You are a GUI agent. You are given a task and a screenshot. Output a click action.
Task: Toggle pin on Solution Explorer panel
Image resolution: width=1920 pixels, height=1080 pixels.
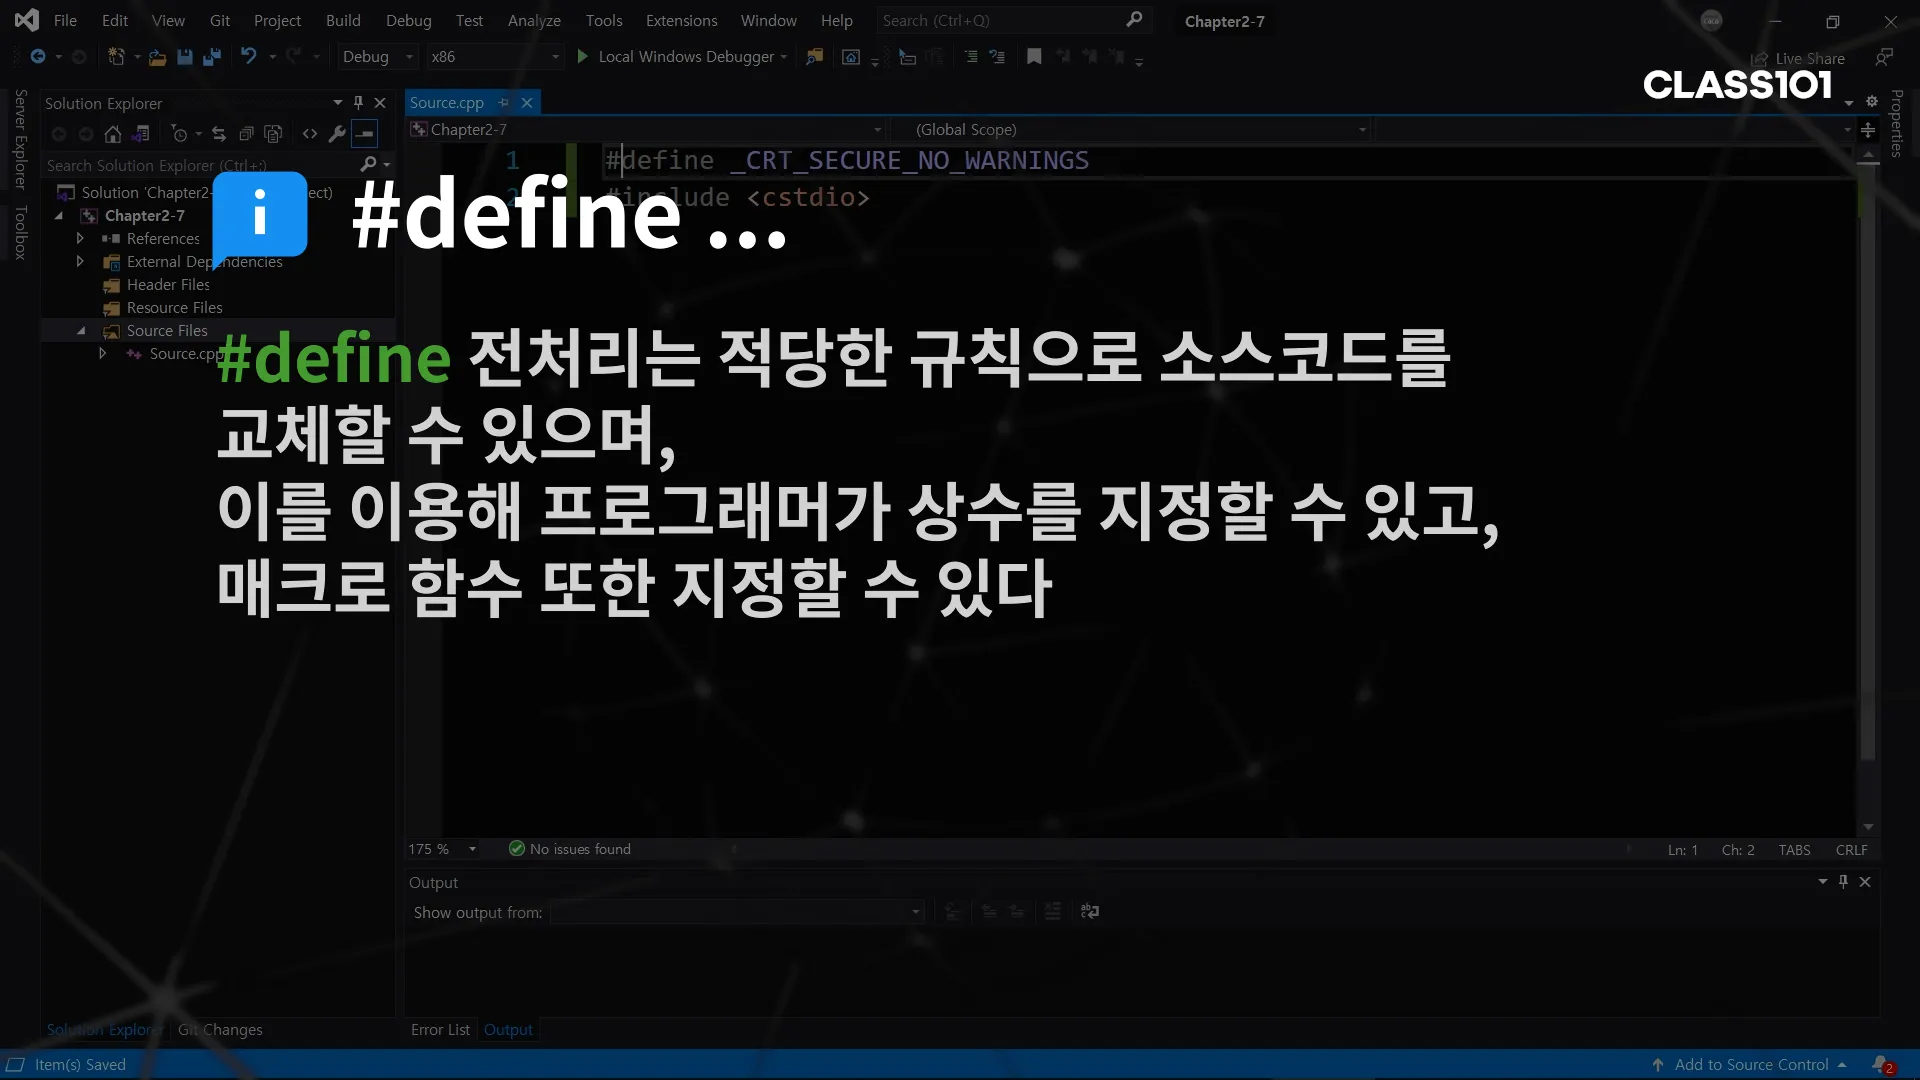coord(358,103)
